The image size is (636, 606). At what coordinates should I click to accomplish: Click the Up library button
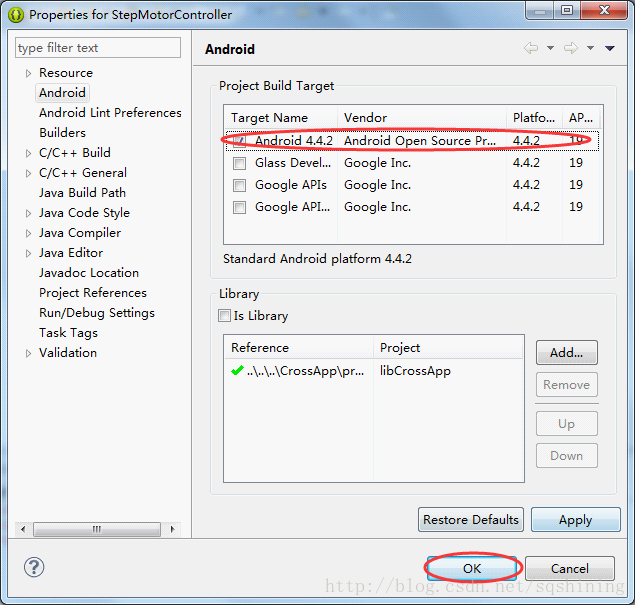566,424
